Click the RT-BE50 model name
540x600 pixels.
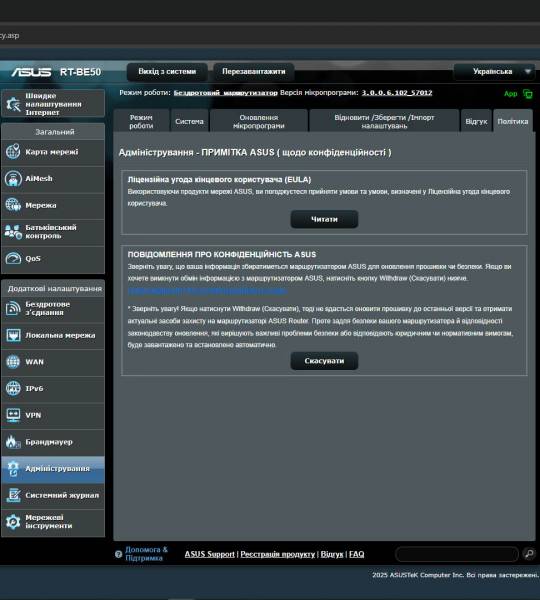80,72
